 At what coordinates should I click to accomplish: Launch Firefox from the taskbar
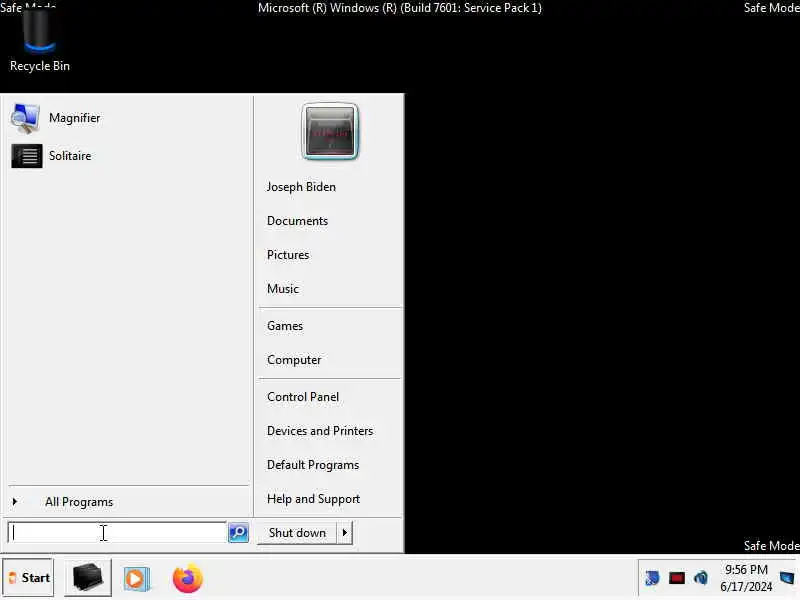coord(188,579)
